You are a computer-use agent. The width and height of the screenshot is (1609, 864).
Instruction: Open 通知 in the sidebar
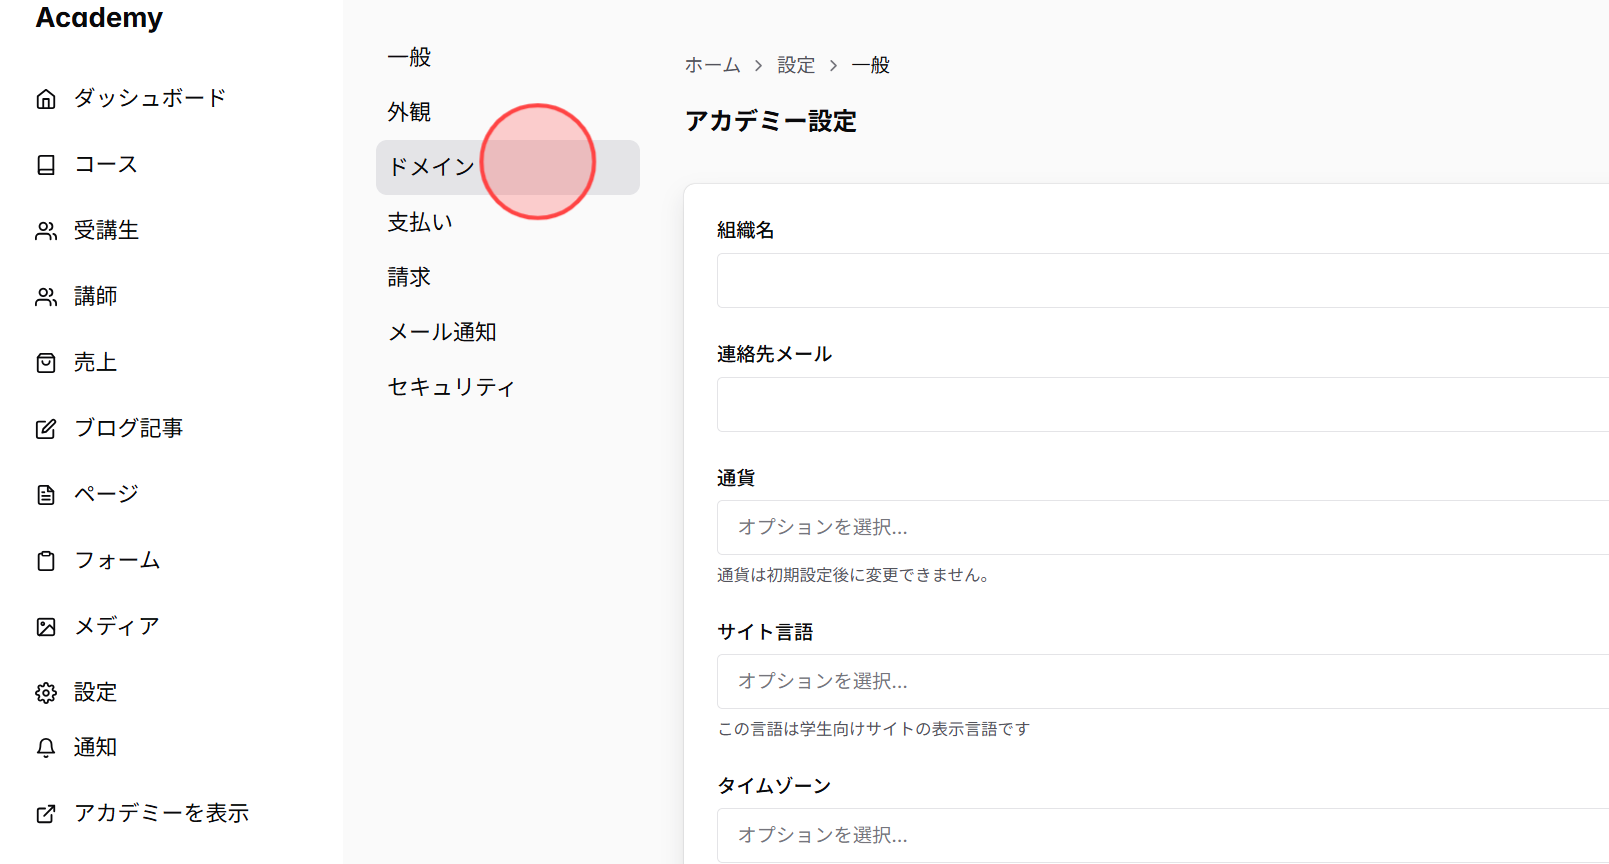pos(96,747)
